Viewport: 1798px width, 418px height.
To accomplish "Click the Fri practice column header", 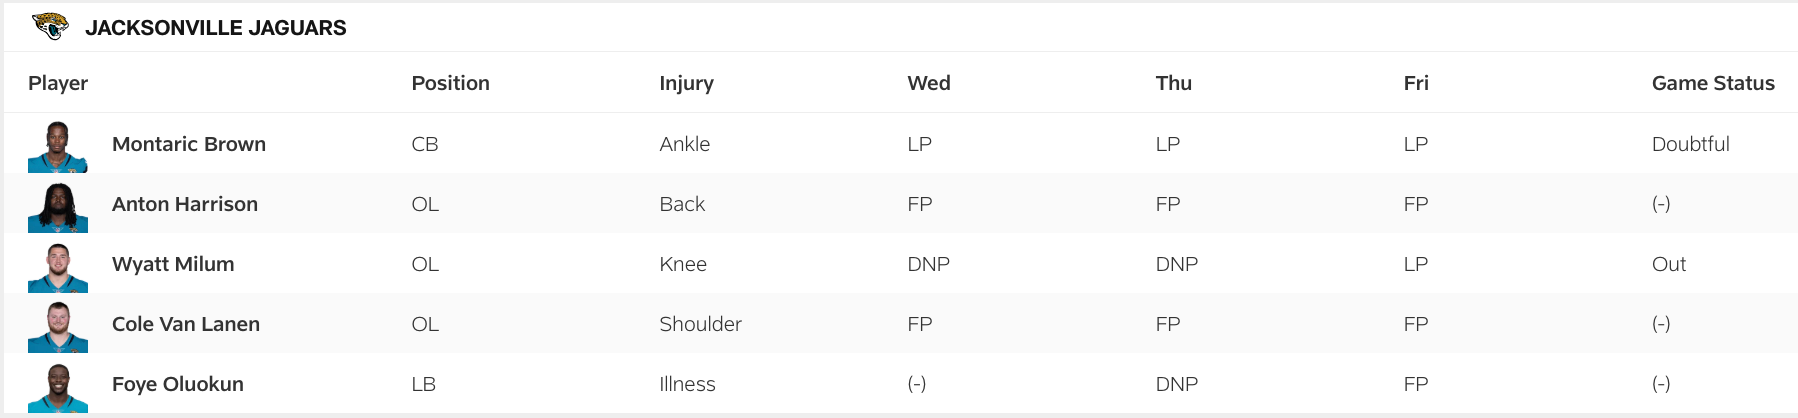I will point(1415,83).
